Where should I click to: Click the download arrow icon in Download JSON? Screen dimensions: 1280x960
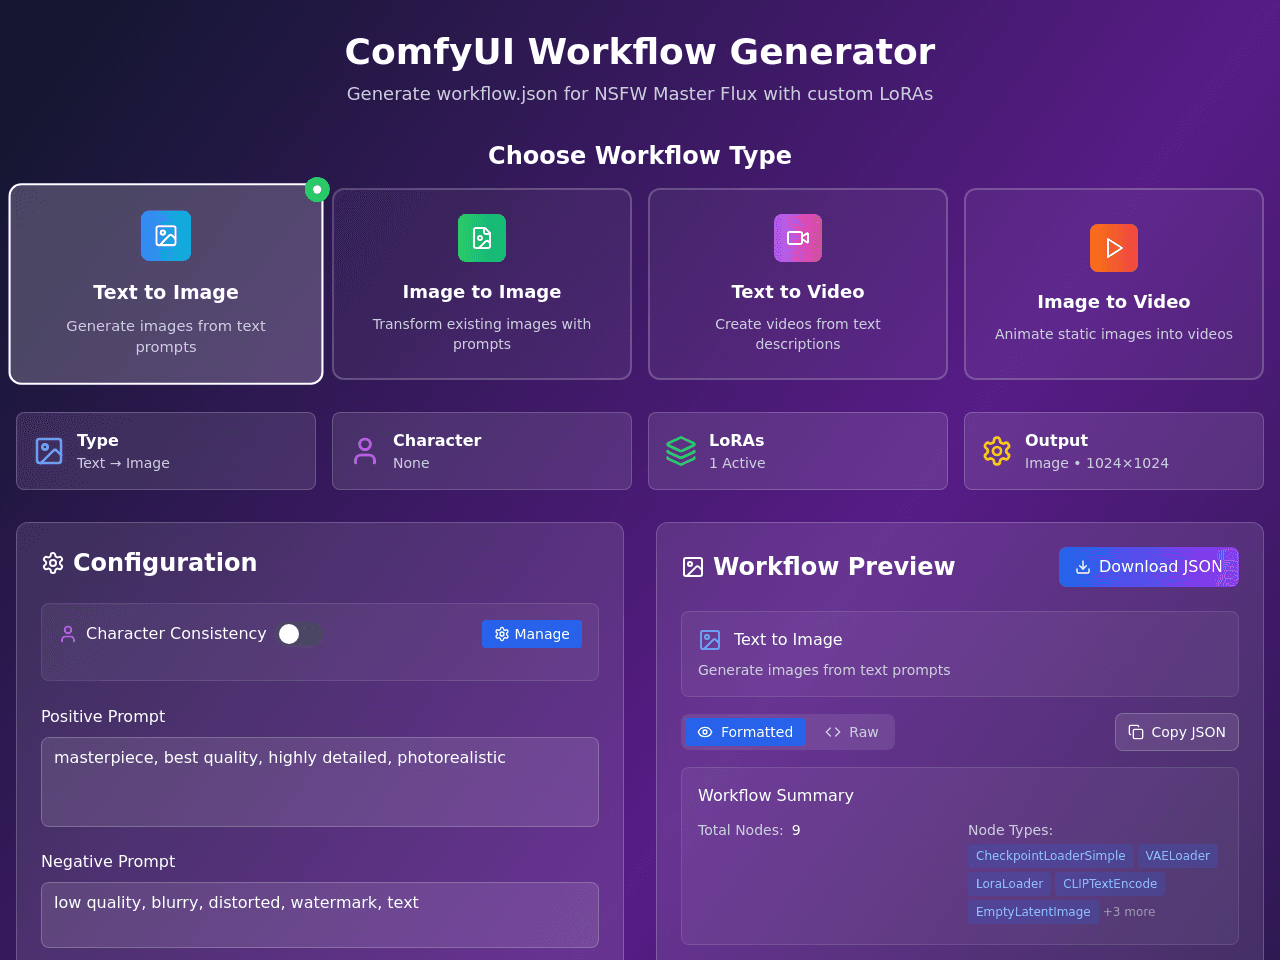pos(1083,567)
